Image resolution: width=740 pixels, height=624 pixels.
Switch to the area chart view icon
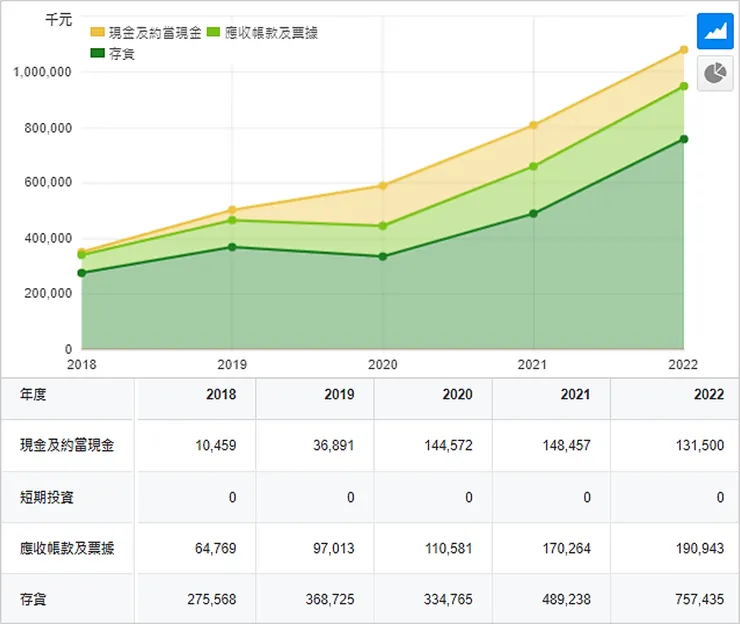tap(715, 31)
